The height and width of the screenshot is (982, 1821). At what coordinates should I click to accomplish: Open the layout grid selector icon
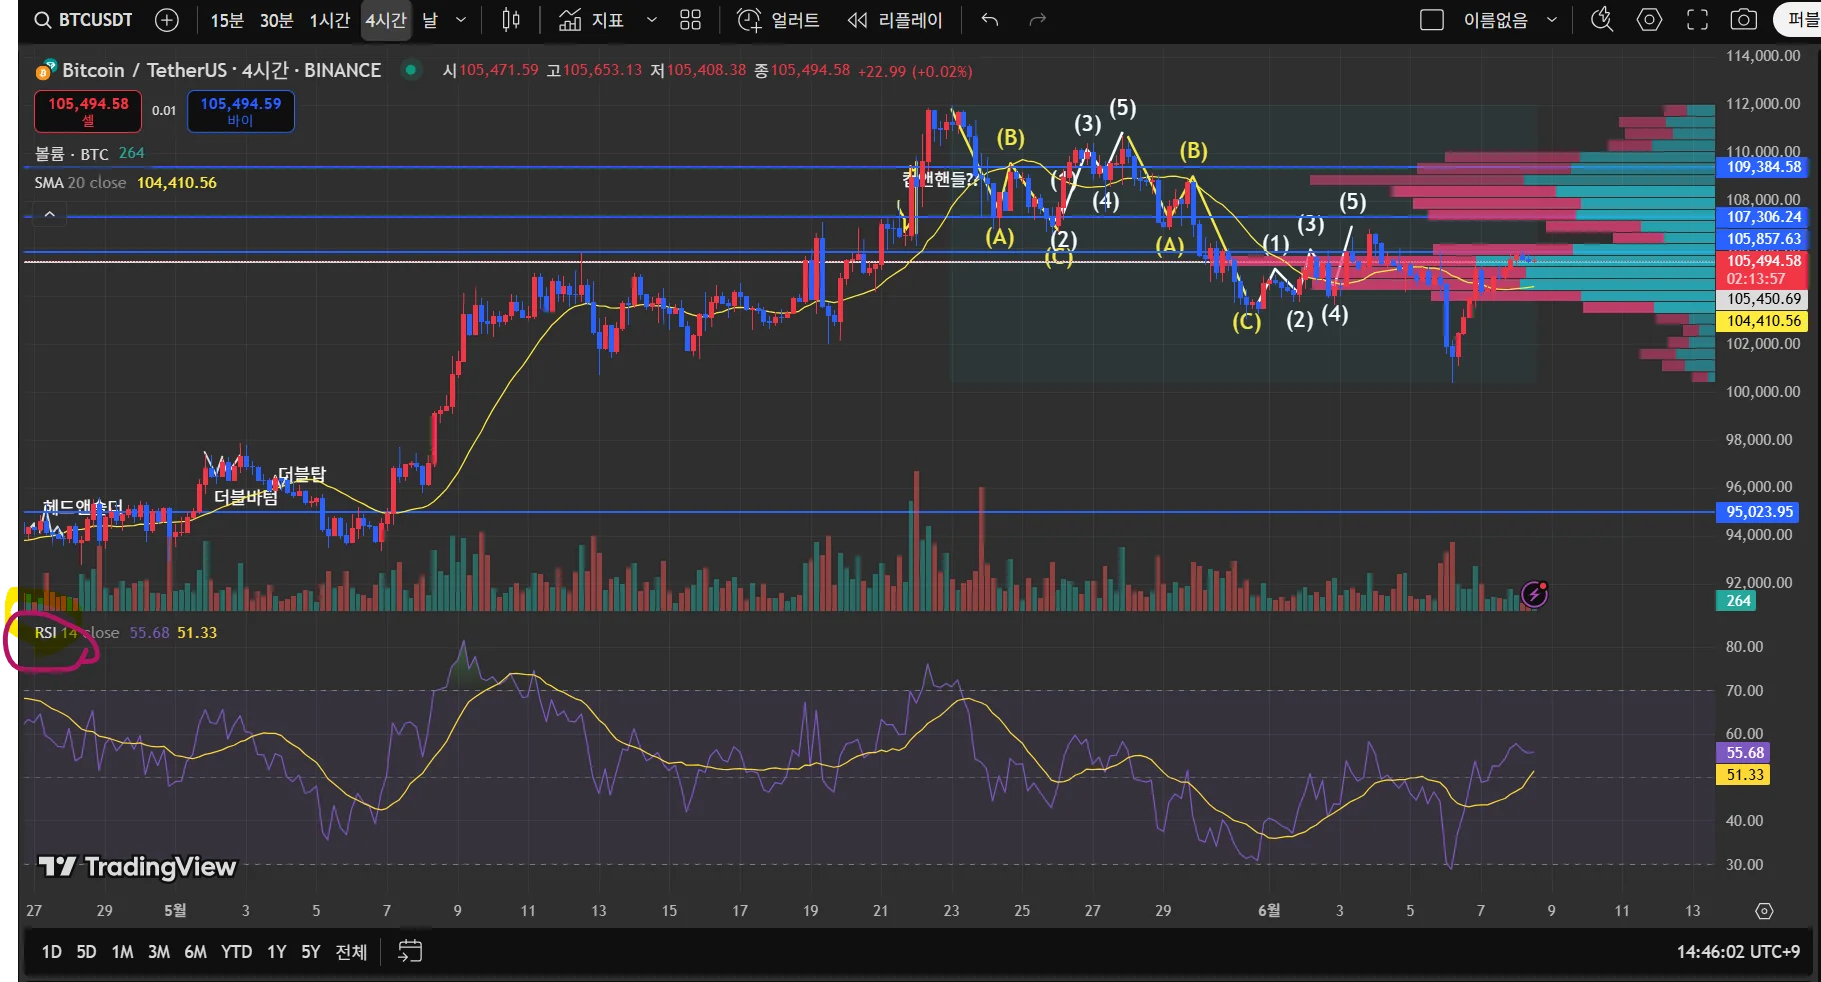click(690, 20)
